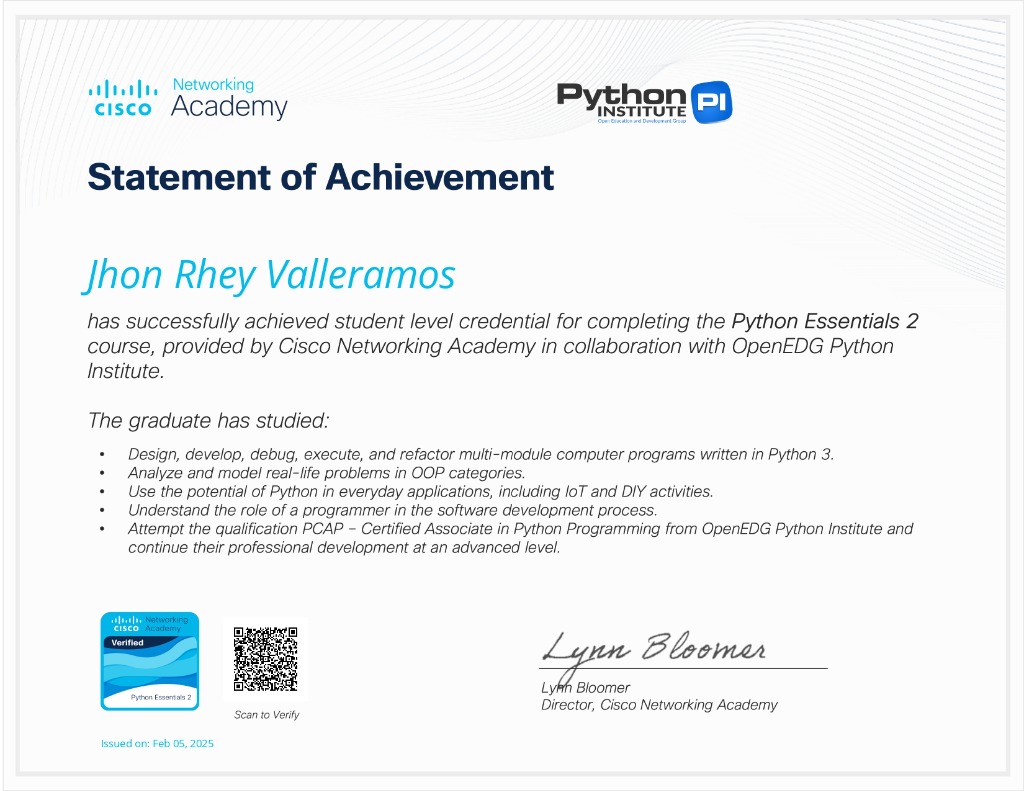The width and height of the screenshot is (1024, 791).
Task: Click the QR code to verify
Action: tap(265, 659)
